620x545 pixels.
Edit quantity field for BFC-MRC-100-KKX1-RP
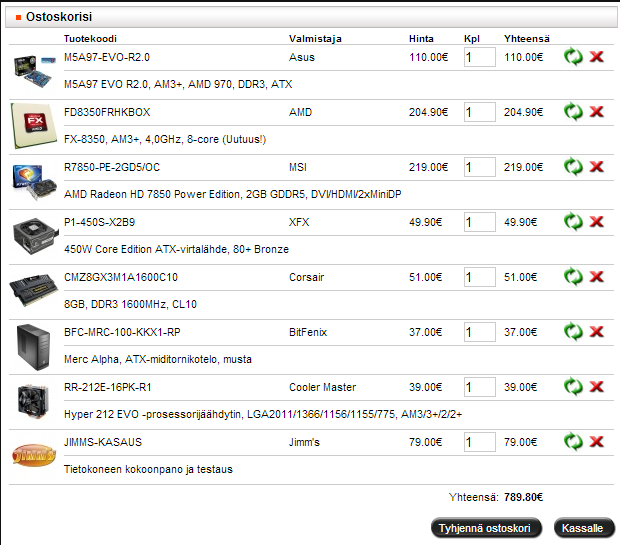[x=480, y=332]
